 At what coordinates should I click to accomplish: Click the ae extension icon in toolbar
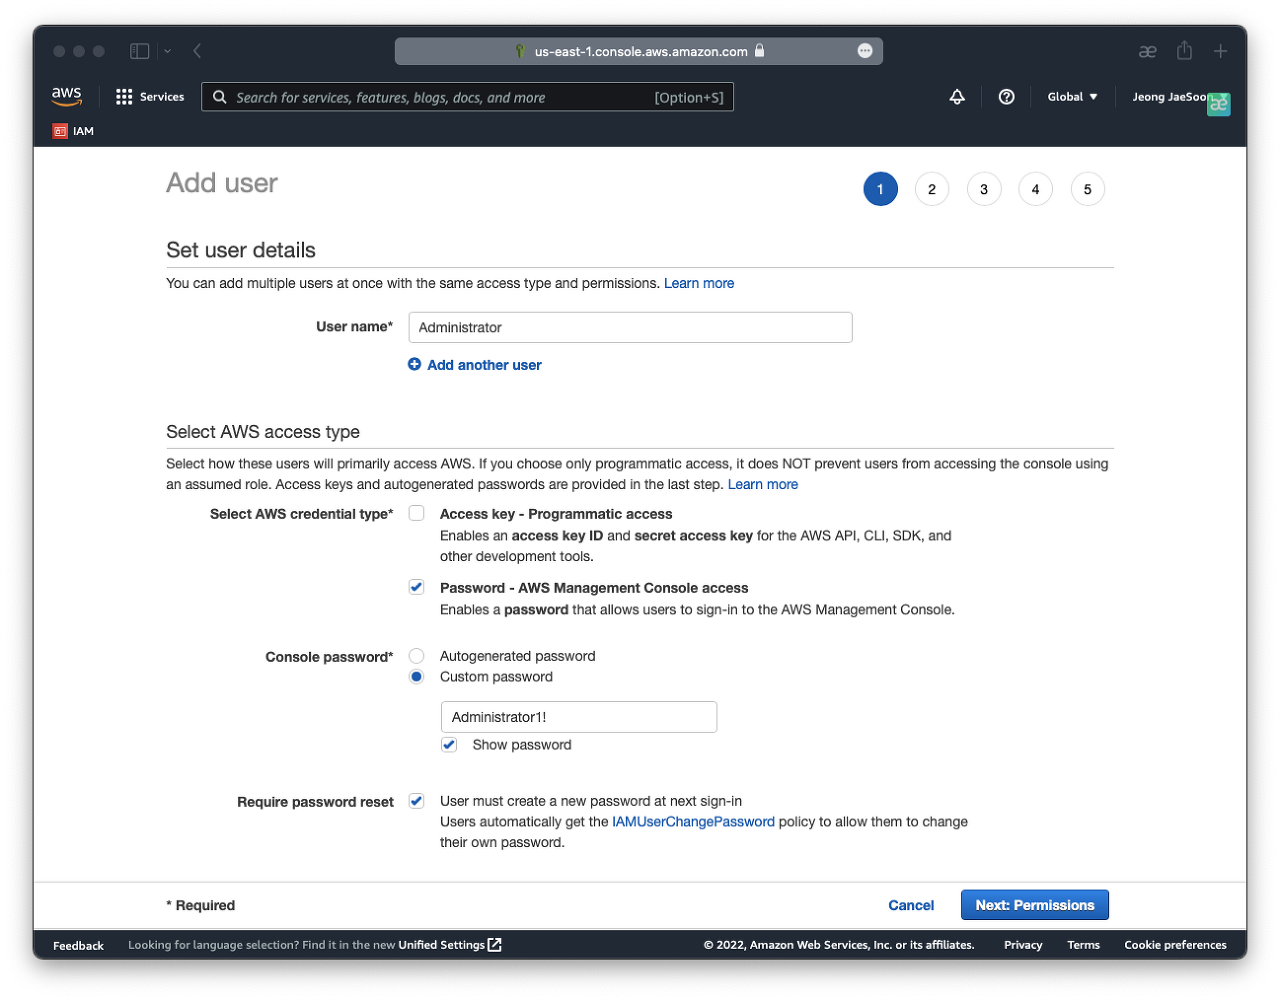click(1147, 51)
